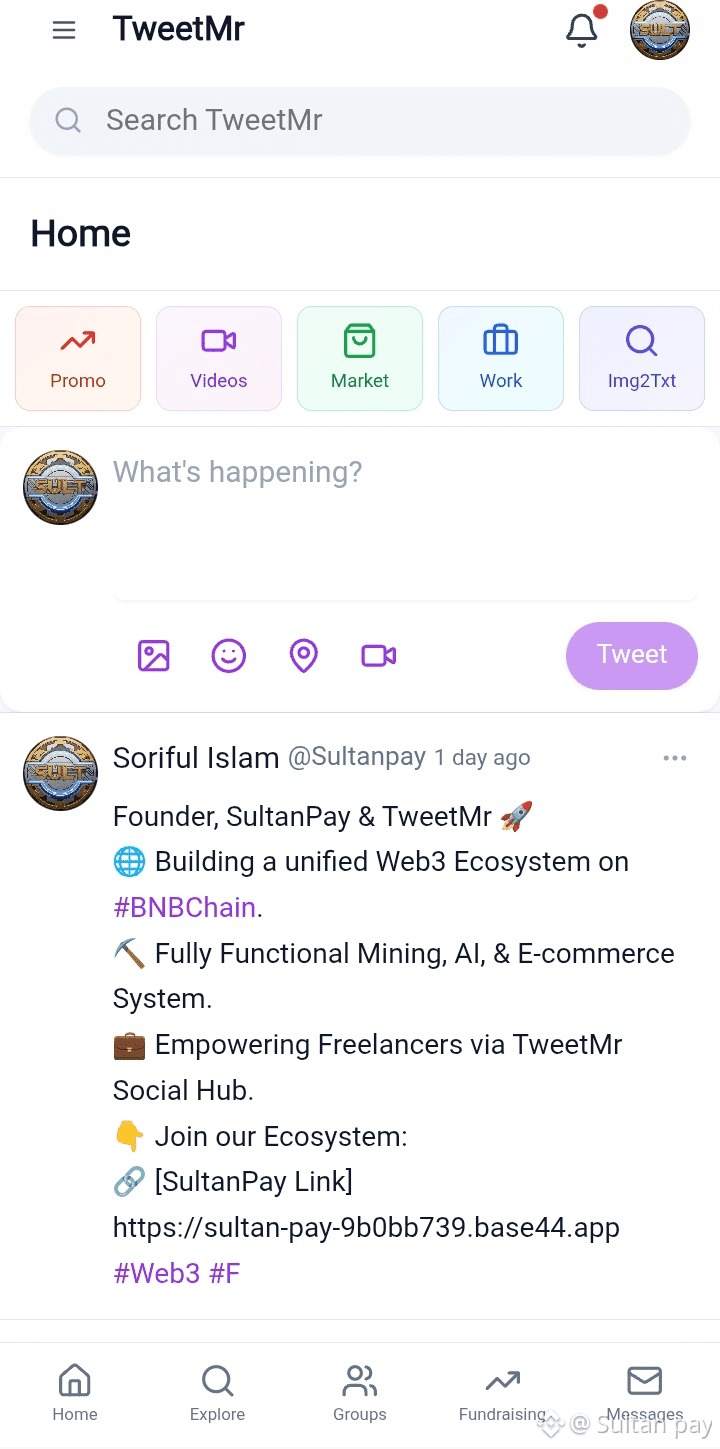
Task: Open post options three-dot menu
Action: [675, 758]
